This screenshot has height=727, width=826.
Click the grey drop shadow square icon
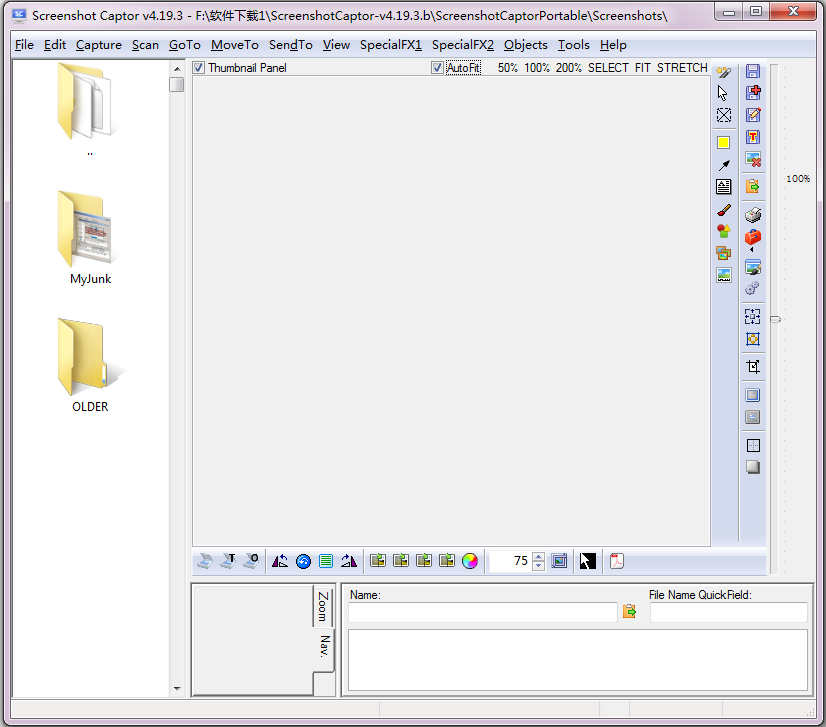click(753, 467)
